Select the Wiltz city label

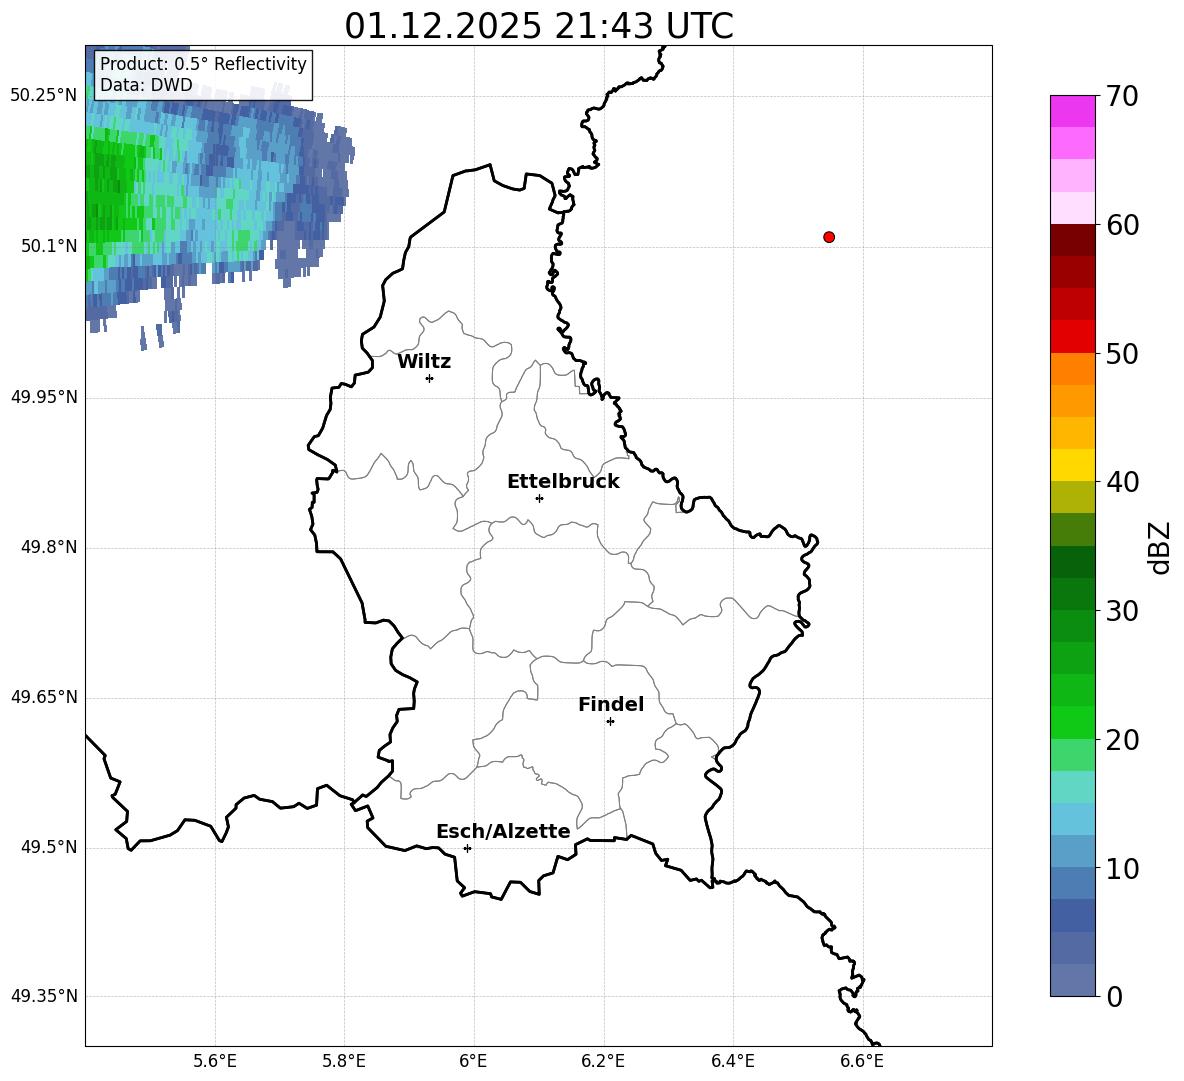(424, 362)
